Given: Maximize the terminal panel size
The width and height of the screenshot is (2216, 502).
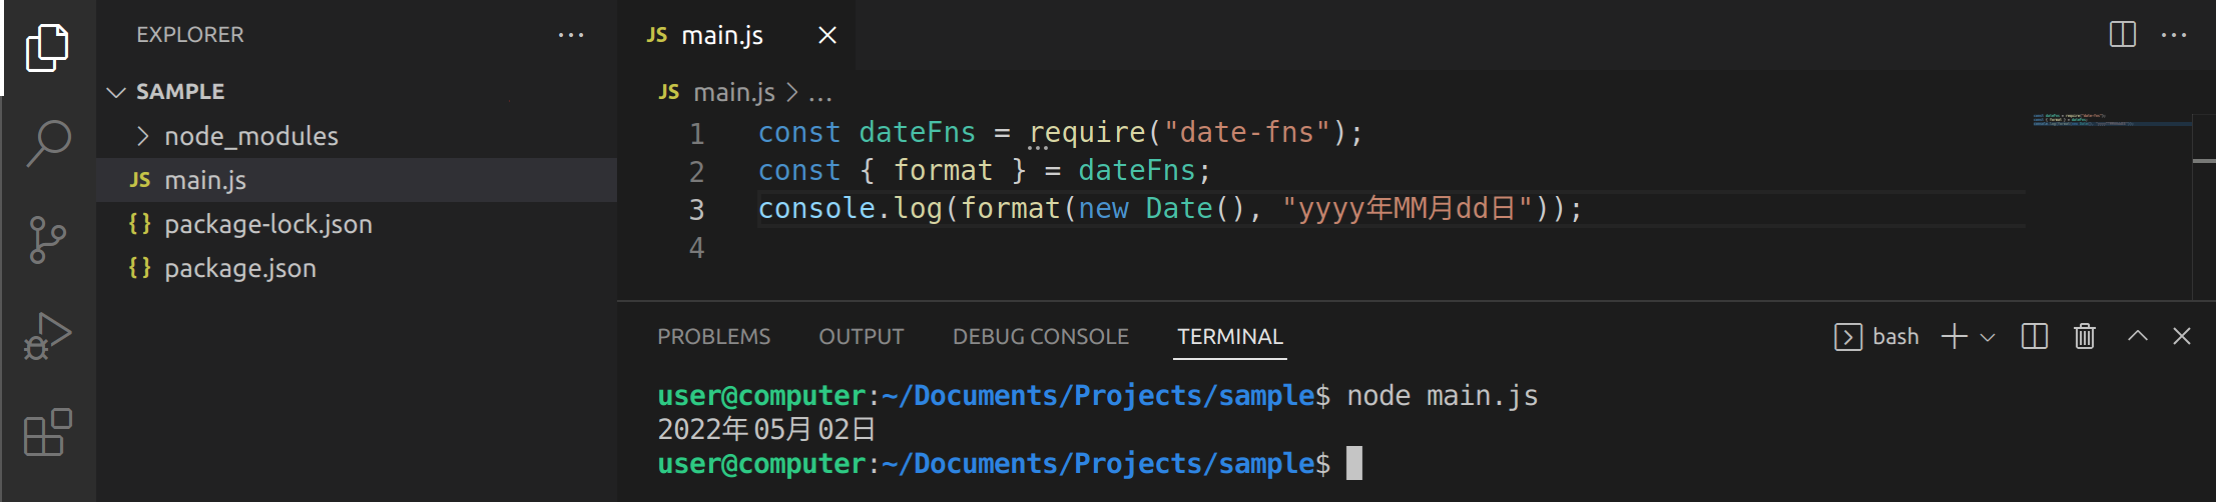Looking at the screenshot, I should point(2137,337).
